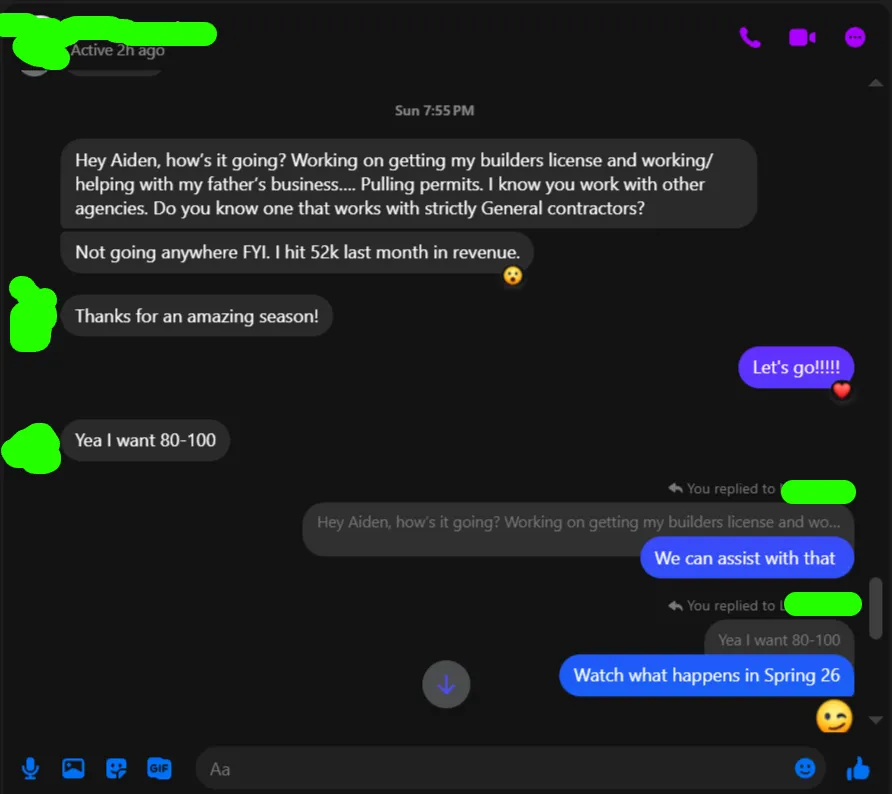Start a video call with camera icon

[802, 38]
